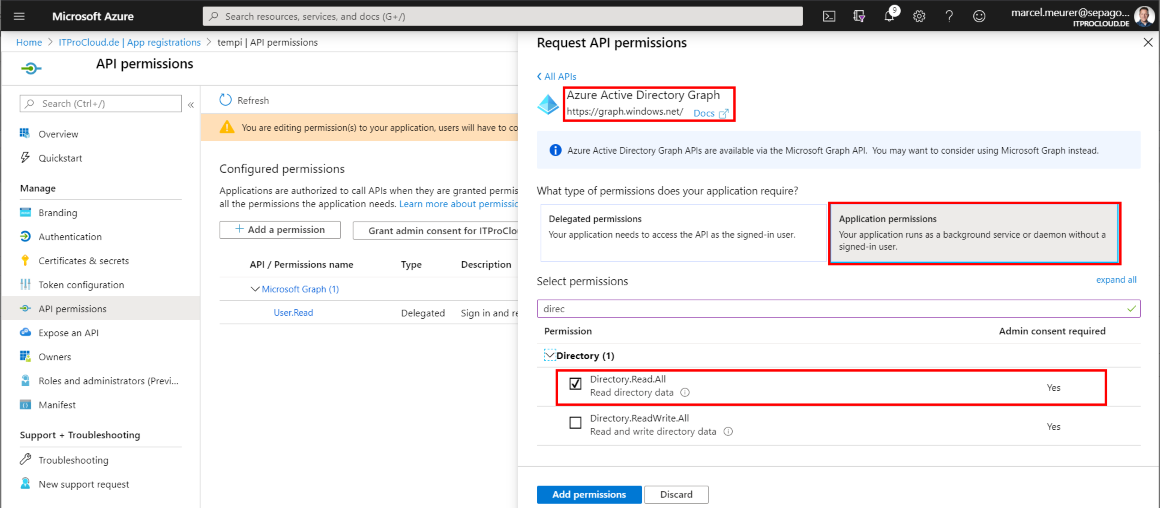Click the Admin consent required column header
This screenshot has width=1160, height=508.
coord(1052,331)
